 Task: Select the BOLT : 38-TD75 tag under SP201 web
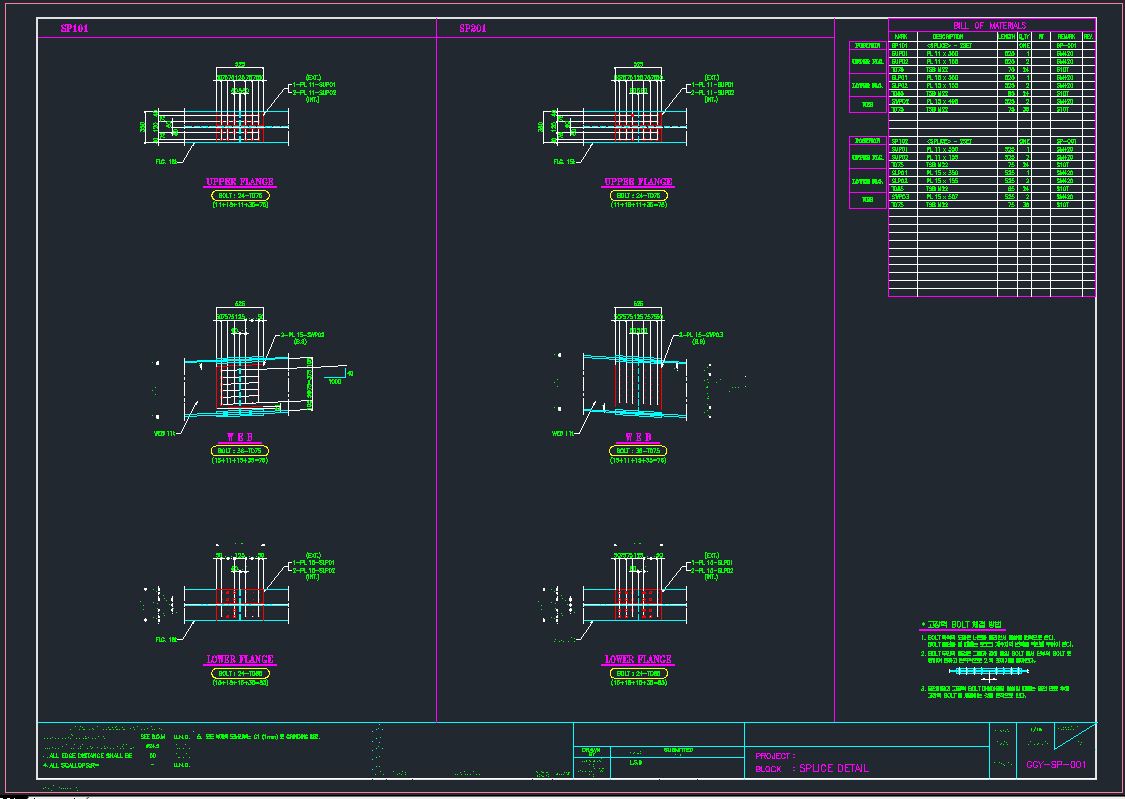coord(638,451)
